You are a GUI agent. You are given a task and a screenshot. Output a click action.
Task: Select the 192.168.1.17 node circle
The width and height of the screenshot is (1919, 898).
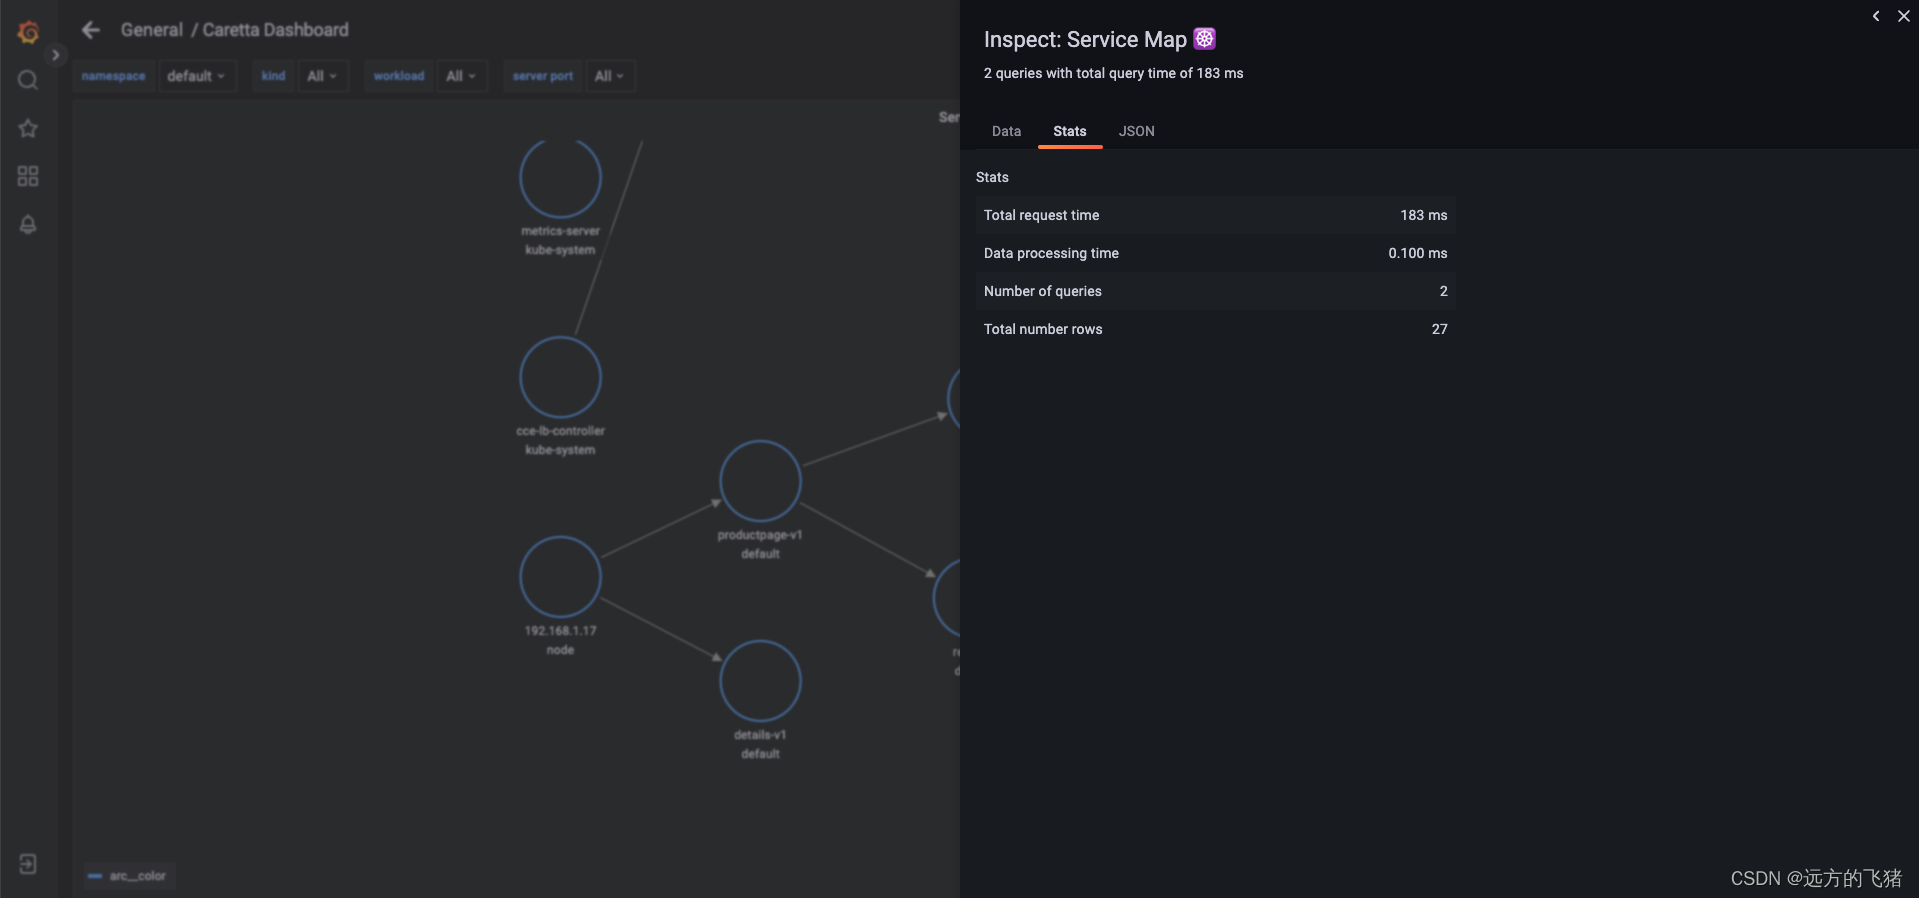560,577
